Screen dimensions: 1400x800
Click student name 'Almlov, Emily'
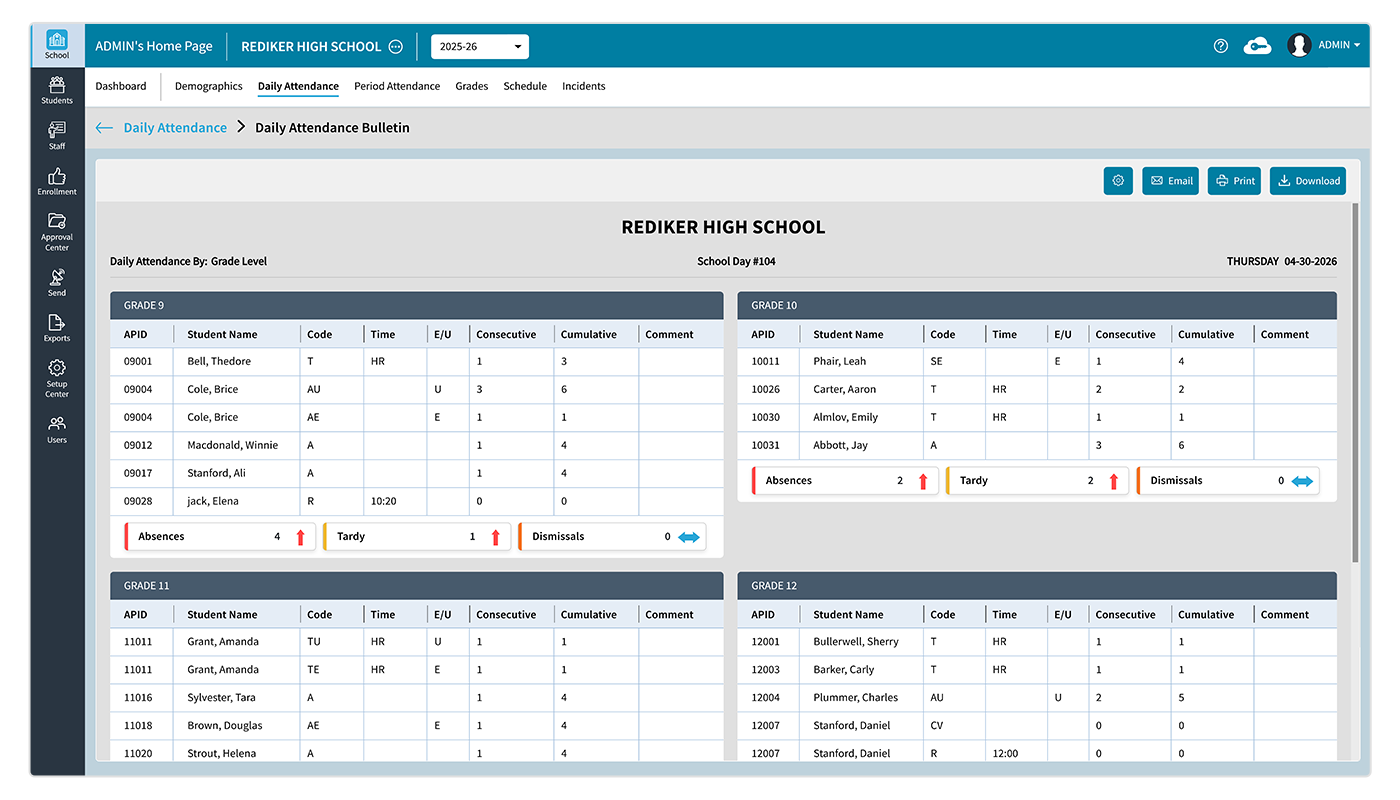pos(846,417)
